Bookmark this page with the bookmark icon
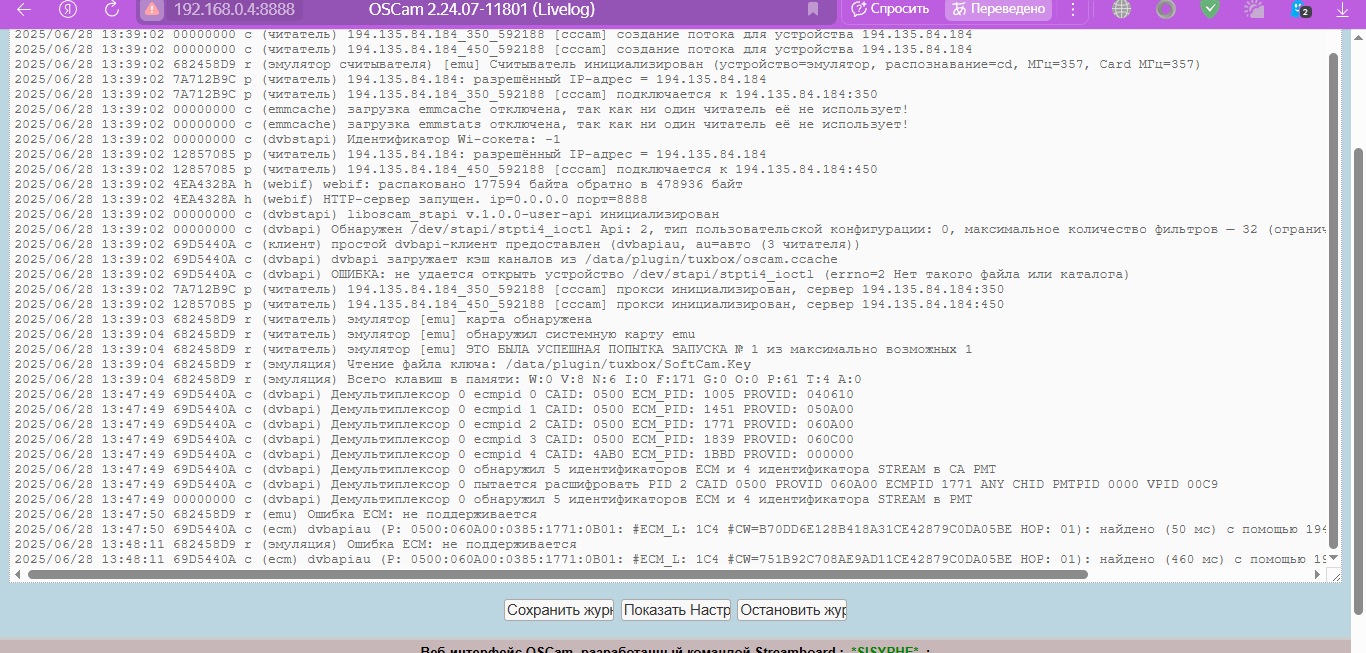 (x=813, y=10)
